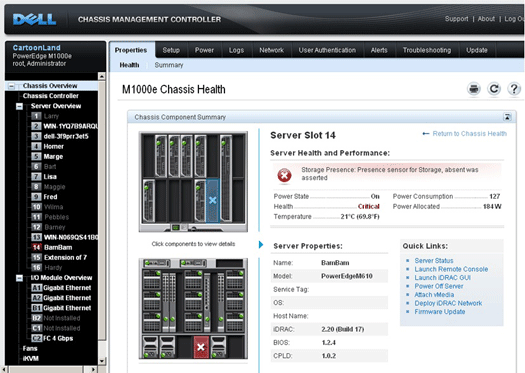
Task: Click the back arrow beside Return to Chassis Health
Action: 426,134
